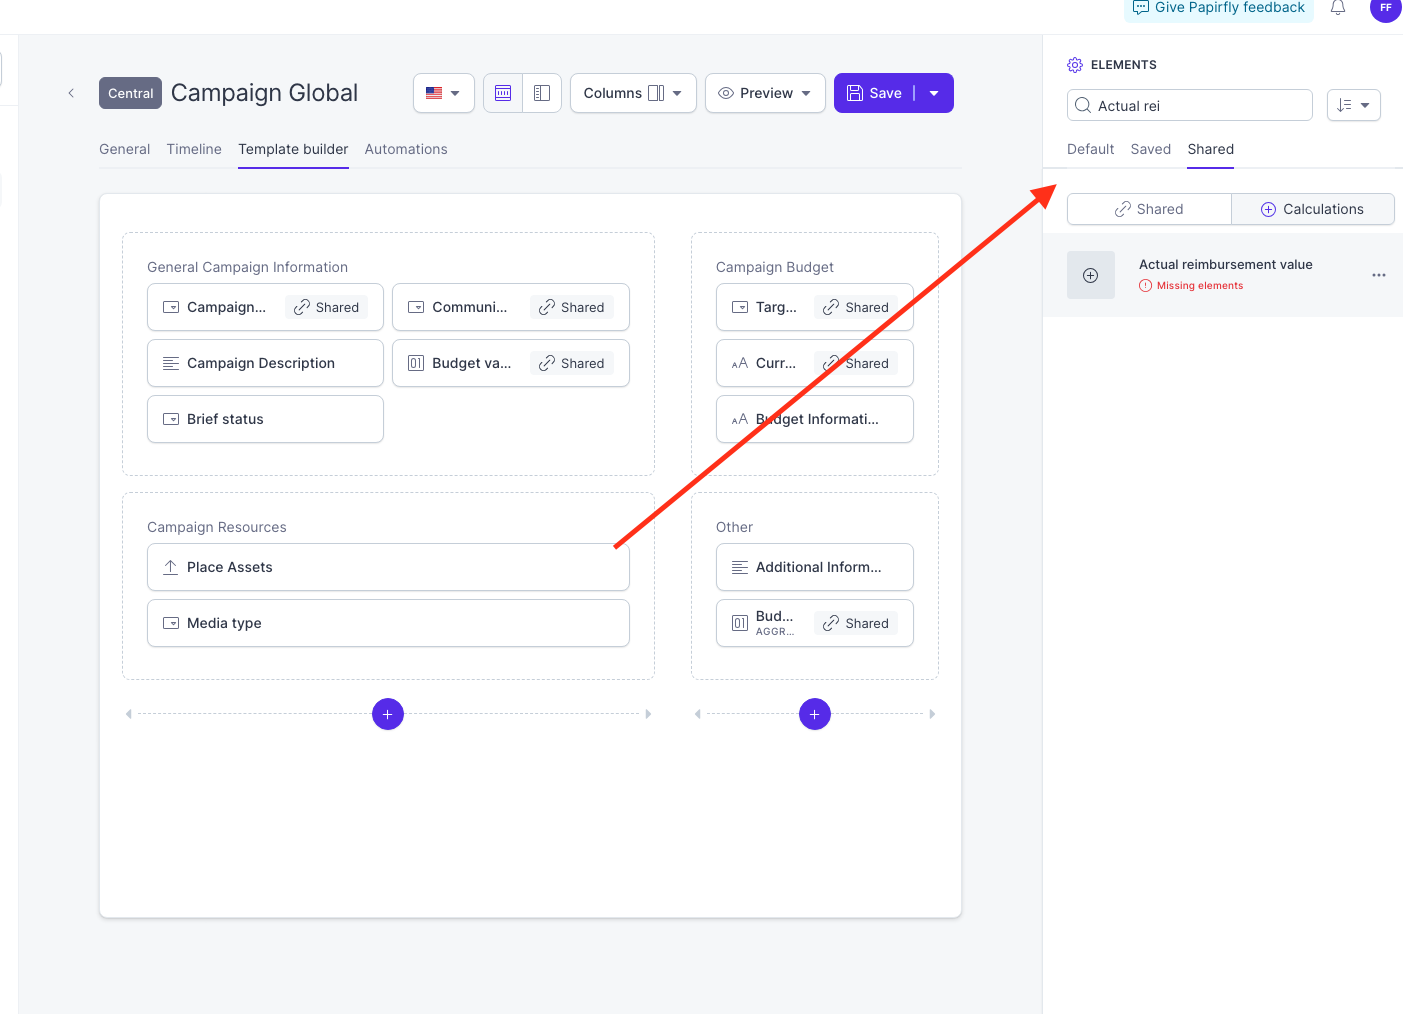Click the Elements settings gear icon
1403x1014 pixels.
tap(1075, 65)
